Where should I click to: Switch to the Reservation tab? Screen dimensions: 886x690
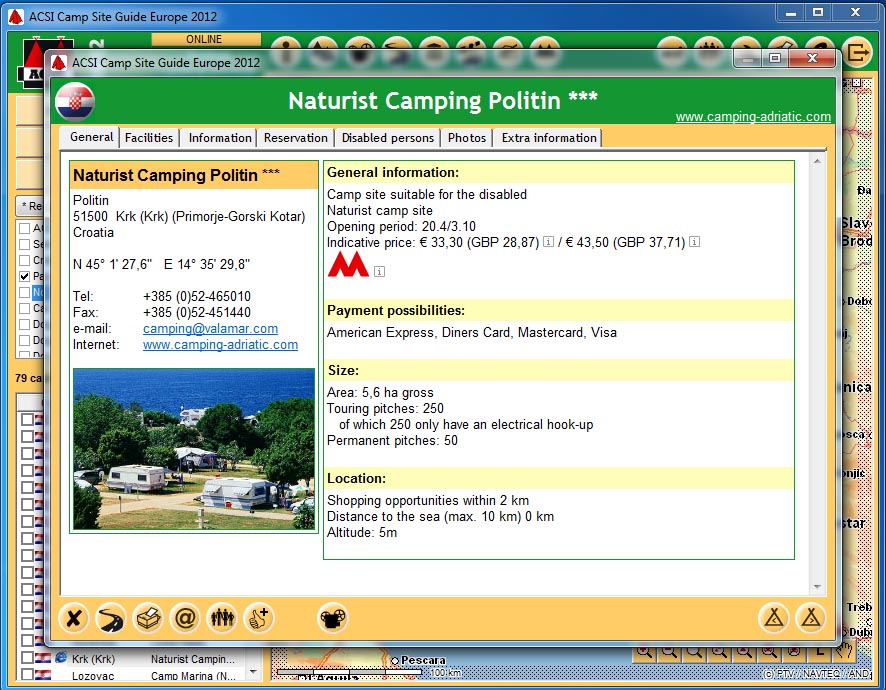[296, 138]
